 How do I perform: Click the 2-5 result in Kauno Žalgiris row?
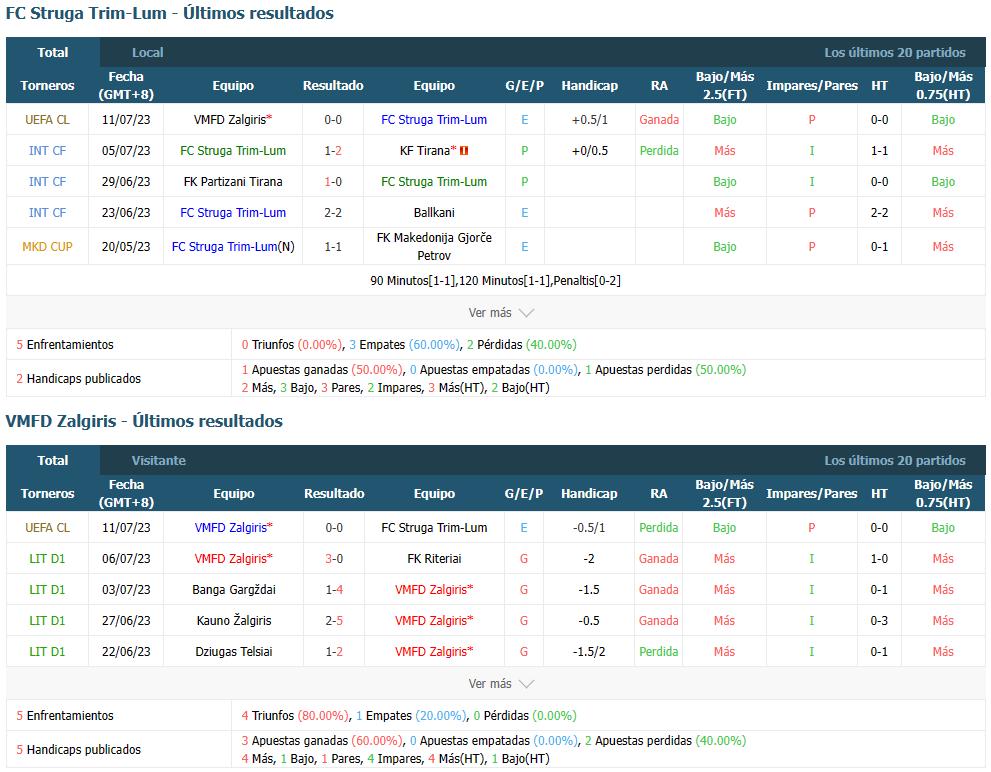(334, 620)
